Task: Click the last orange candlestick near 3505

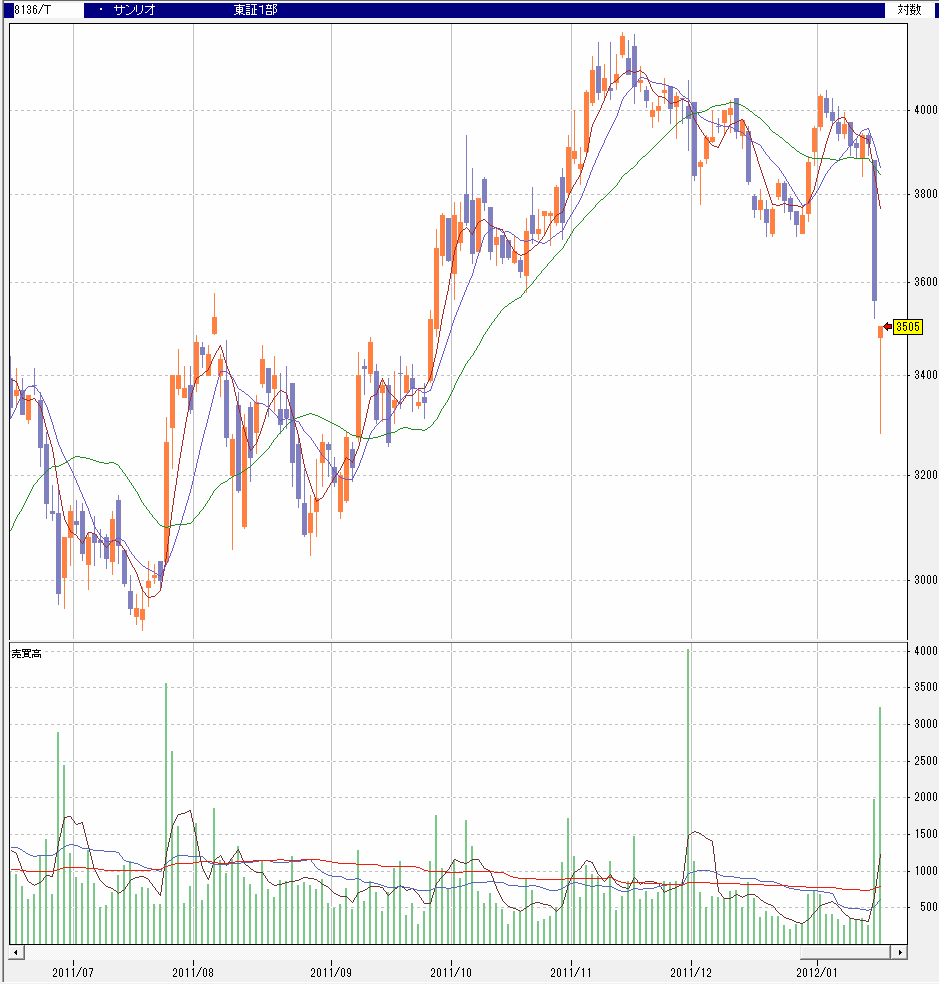Action: [880, 379]
